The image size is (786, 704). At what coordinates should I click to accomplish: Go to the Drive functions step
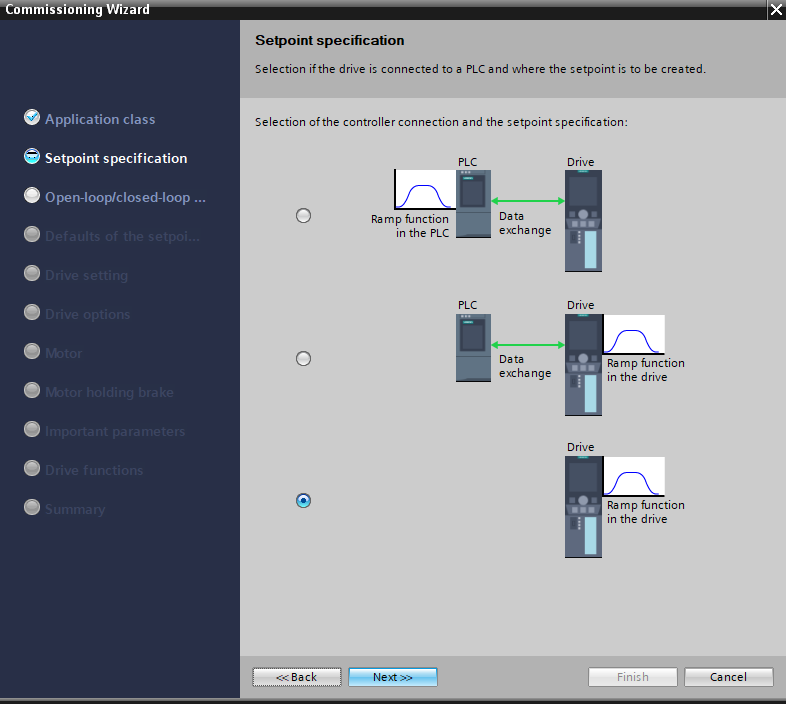(94, 470)
